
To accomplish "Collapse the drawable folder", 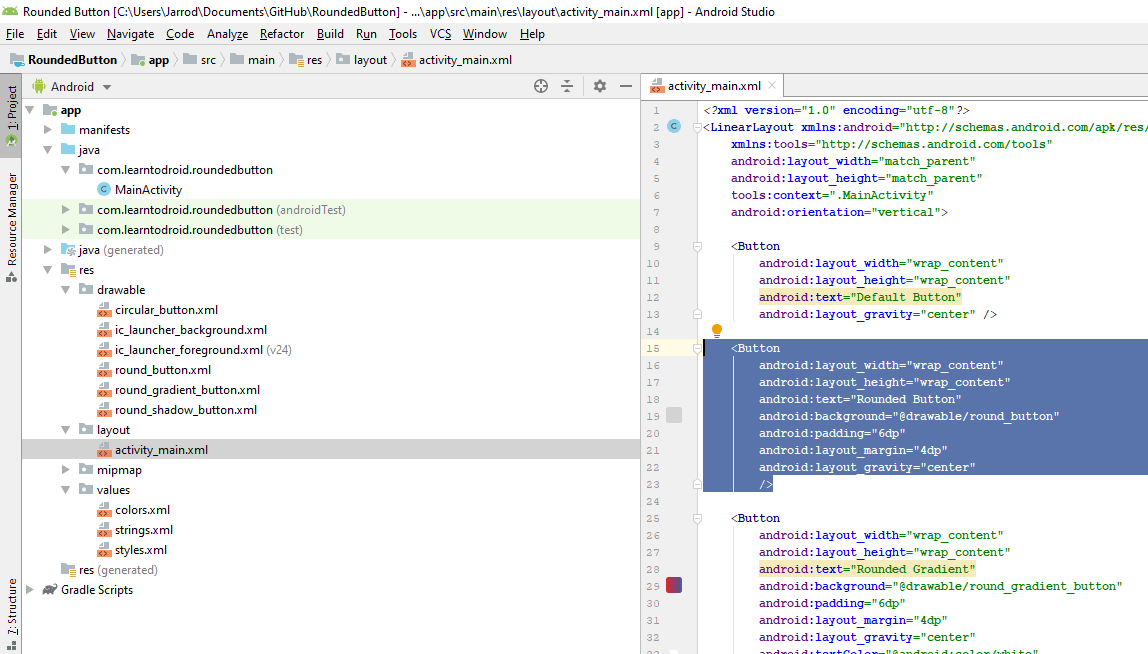I will coord(66,290).
